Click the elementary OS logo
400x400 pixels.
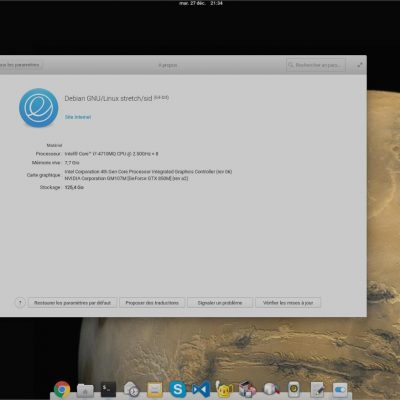(x=38, y=108)
